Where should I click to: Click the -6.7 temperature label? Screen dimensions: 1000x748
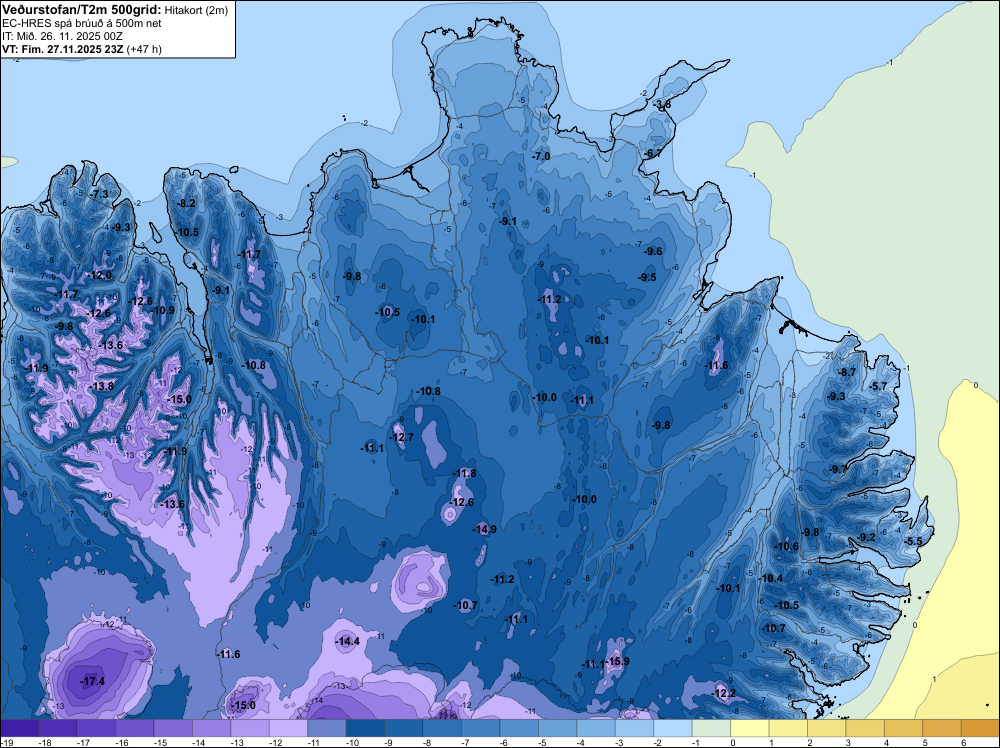(x=653, y=154)
